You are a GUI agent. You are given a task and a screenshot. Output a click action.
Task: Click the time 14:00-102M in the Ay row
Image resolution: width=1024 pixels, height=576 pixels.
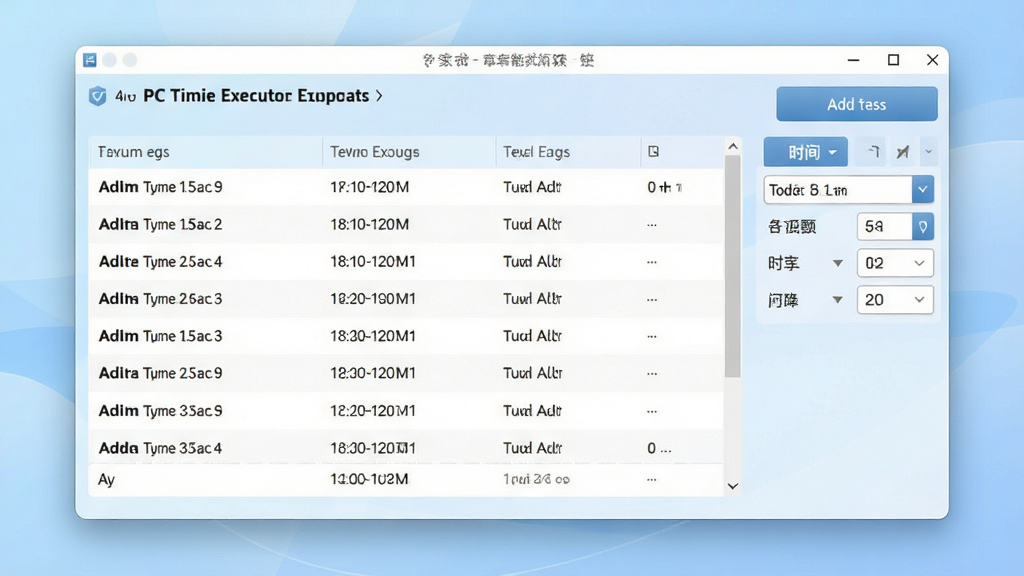pos(369,479)
